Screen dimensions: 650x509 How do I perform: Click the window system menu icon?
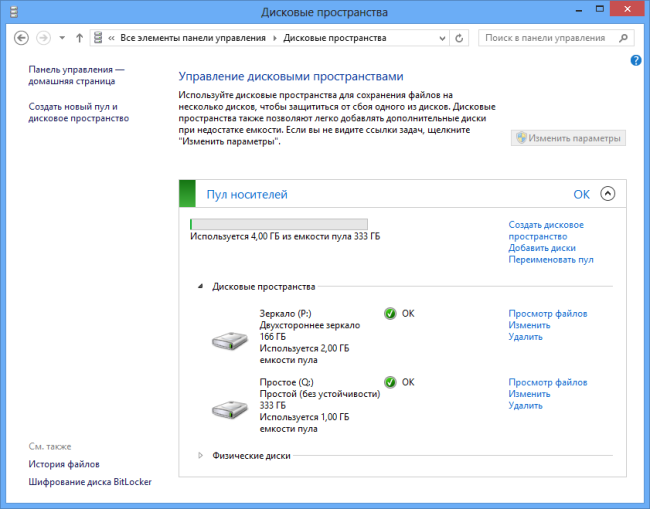pyautogui.click(x=13, y=12)
